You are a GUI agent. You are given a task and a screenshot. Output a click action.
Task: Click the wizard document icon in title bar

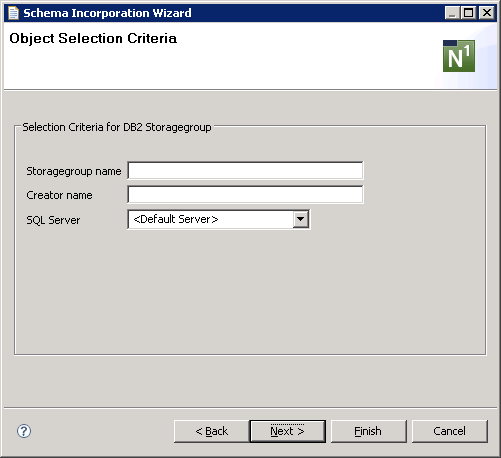pyautogui.click(x=13, y=13)
